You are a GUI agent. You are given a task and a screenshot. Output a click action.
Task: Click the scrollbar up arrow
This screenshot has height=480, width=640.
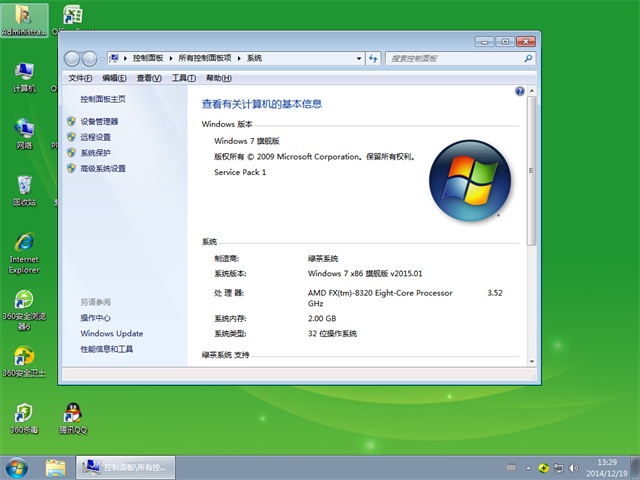click(x=531, y=91)
